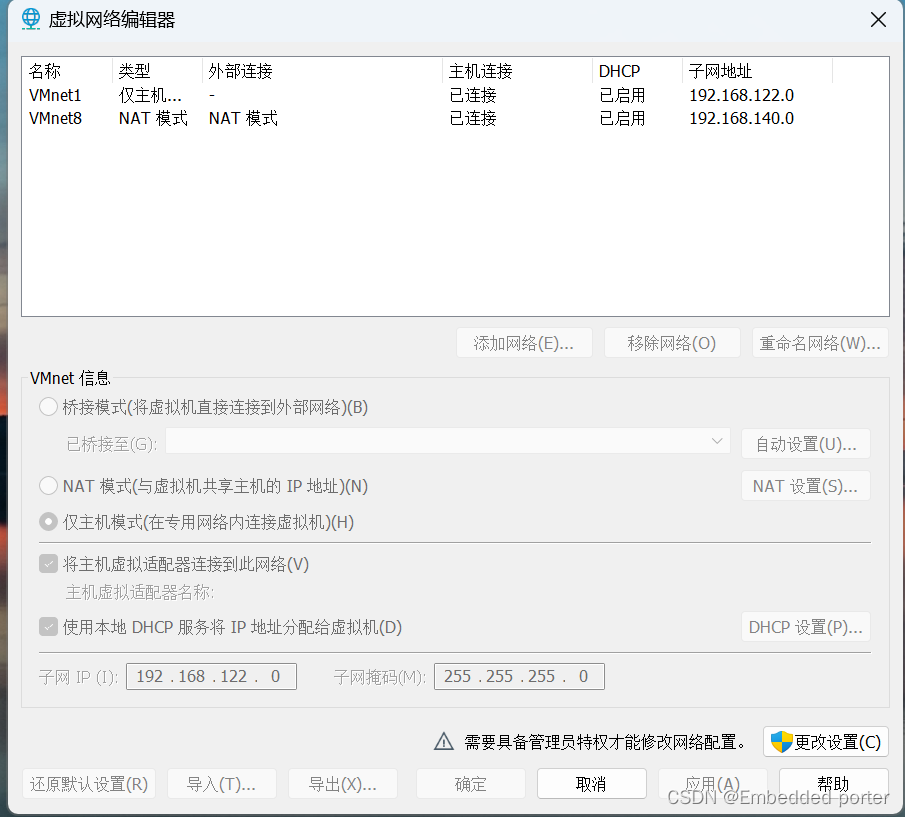This screenshot has height=817, width=905.
Task: Open NAT 设置(S)... button
Action: click(806, 486)
